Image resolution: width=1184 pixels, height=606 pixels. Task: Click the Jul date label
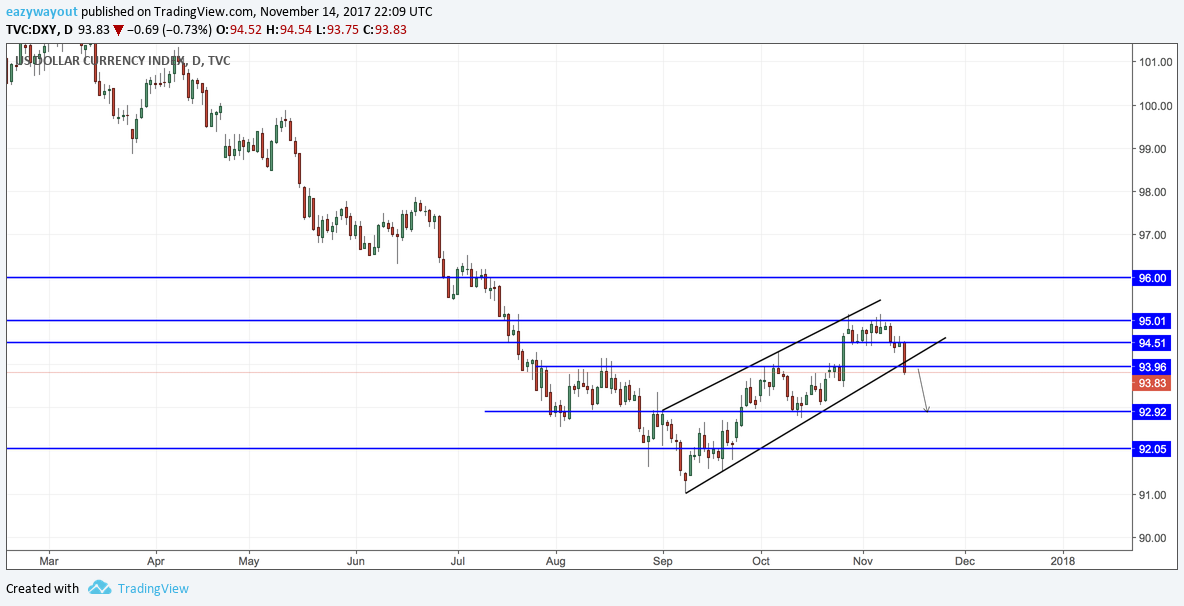[x=458, y=561]
